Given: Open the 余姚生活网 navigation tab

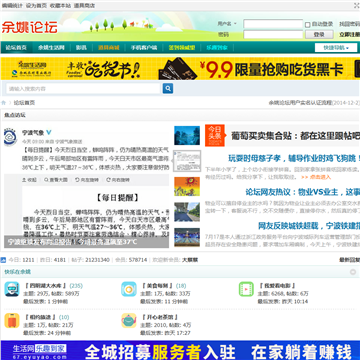Looking at the screenshot, I should pos(51,47).
